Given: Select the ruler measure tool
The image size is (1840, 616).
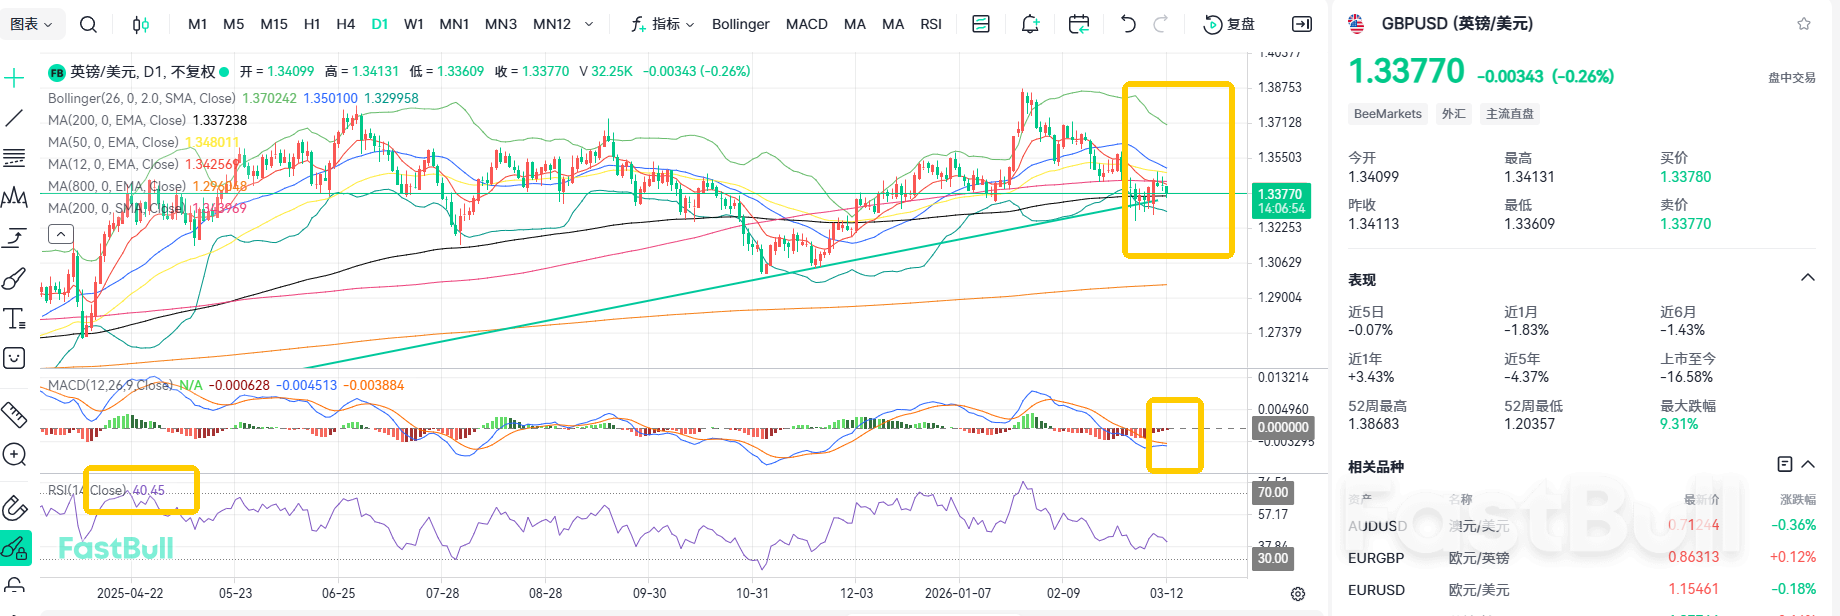Looking at the screenshot, I should tap(14, 414).
